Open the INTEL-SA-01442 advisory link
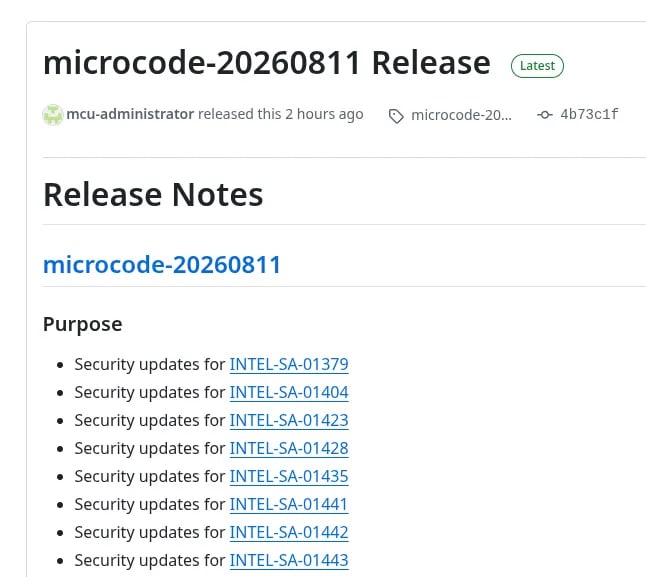The height and width of the screenshot is (577, 646). [x=289, y=533]
